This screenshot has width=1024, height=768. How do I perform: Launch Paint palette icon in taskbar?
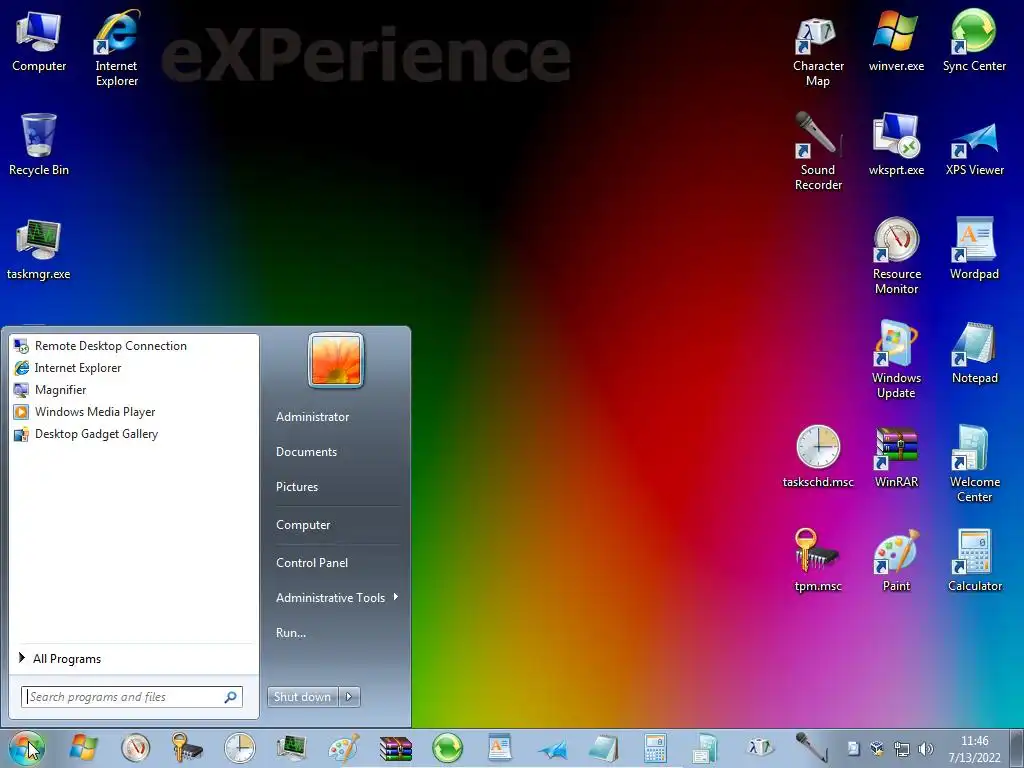(344, 748)
